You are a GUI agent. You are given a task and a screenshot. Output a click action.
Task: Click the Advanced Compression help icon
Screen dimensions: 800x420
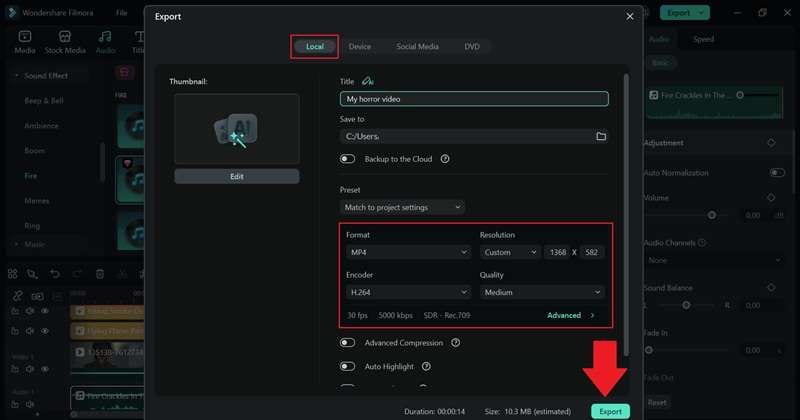coord(456,343)
